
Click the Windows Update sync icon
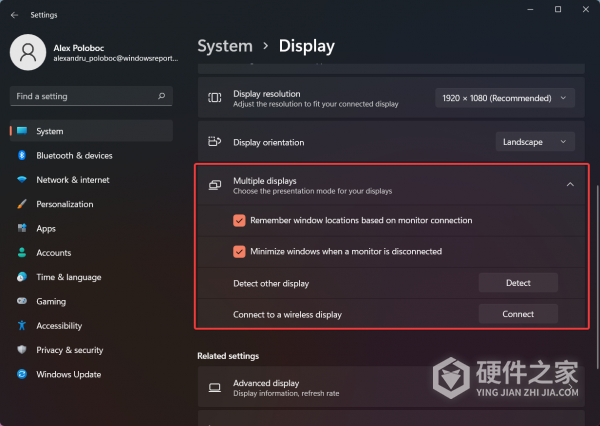click(x=22, y=374)
